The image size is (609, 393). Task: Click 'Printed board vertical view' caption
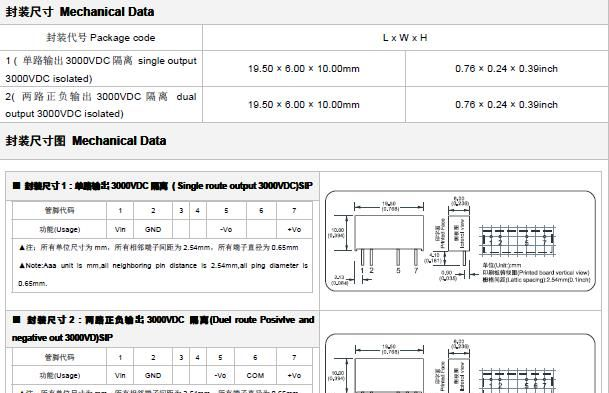(x=536, y=273)
